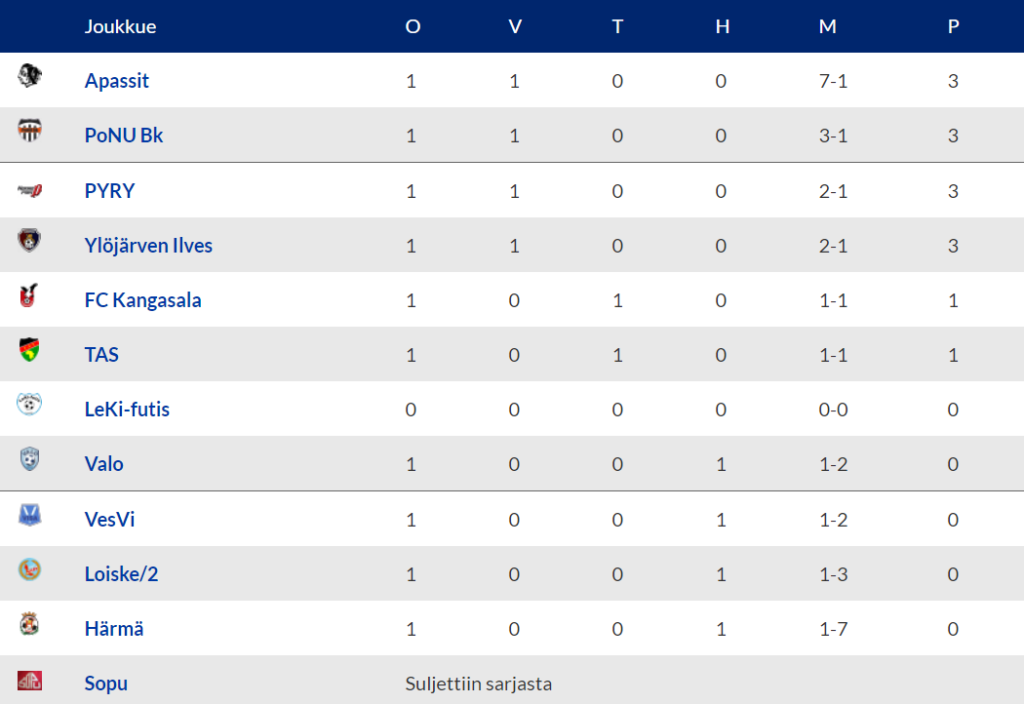This screenshot has height=704, width=1024.
Task: Select the Ylöjärven Ilves crest icon
Action: pyautogui.click(x=29, y=240)
